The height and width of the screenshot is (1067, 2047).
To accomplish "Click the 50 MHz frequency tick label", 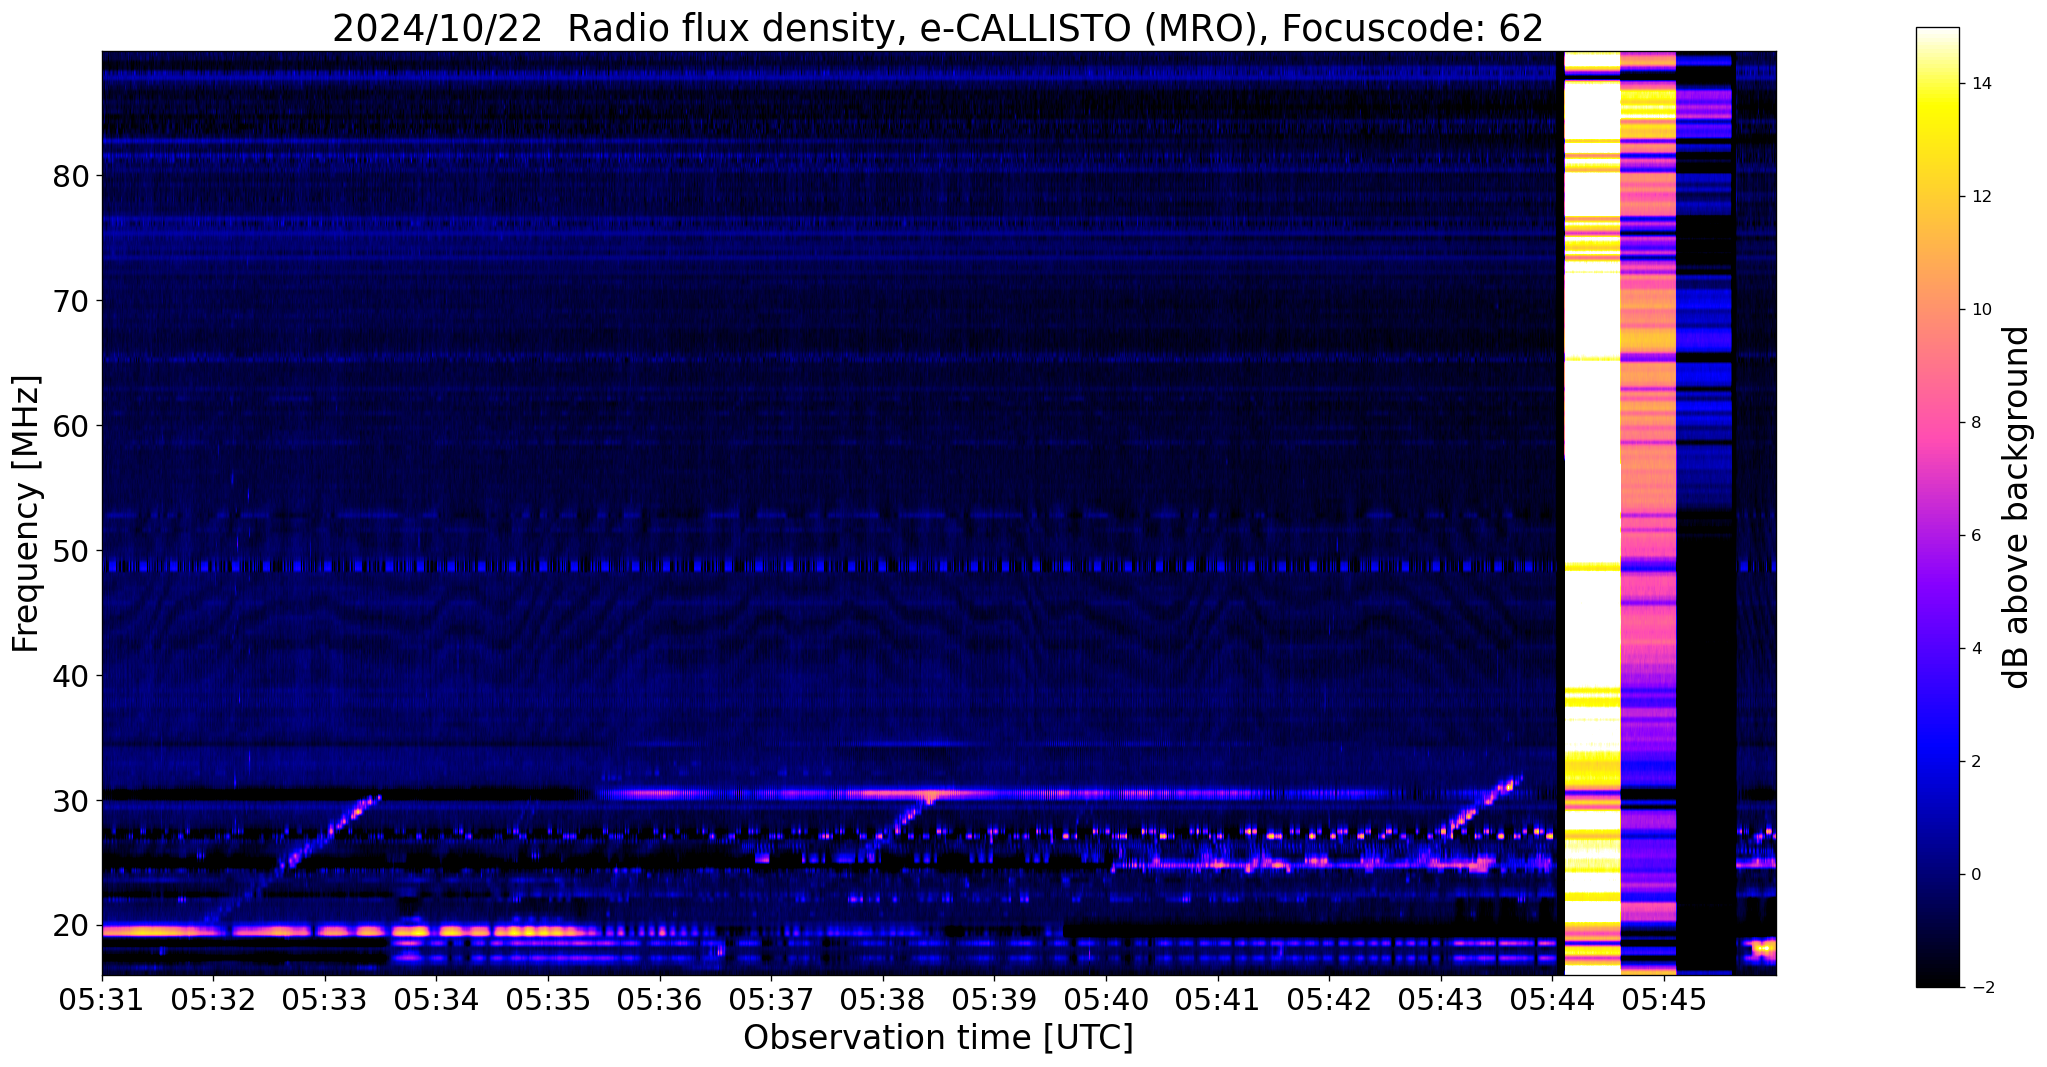I will tap(71, 551).
